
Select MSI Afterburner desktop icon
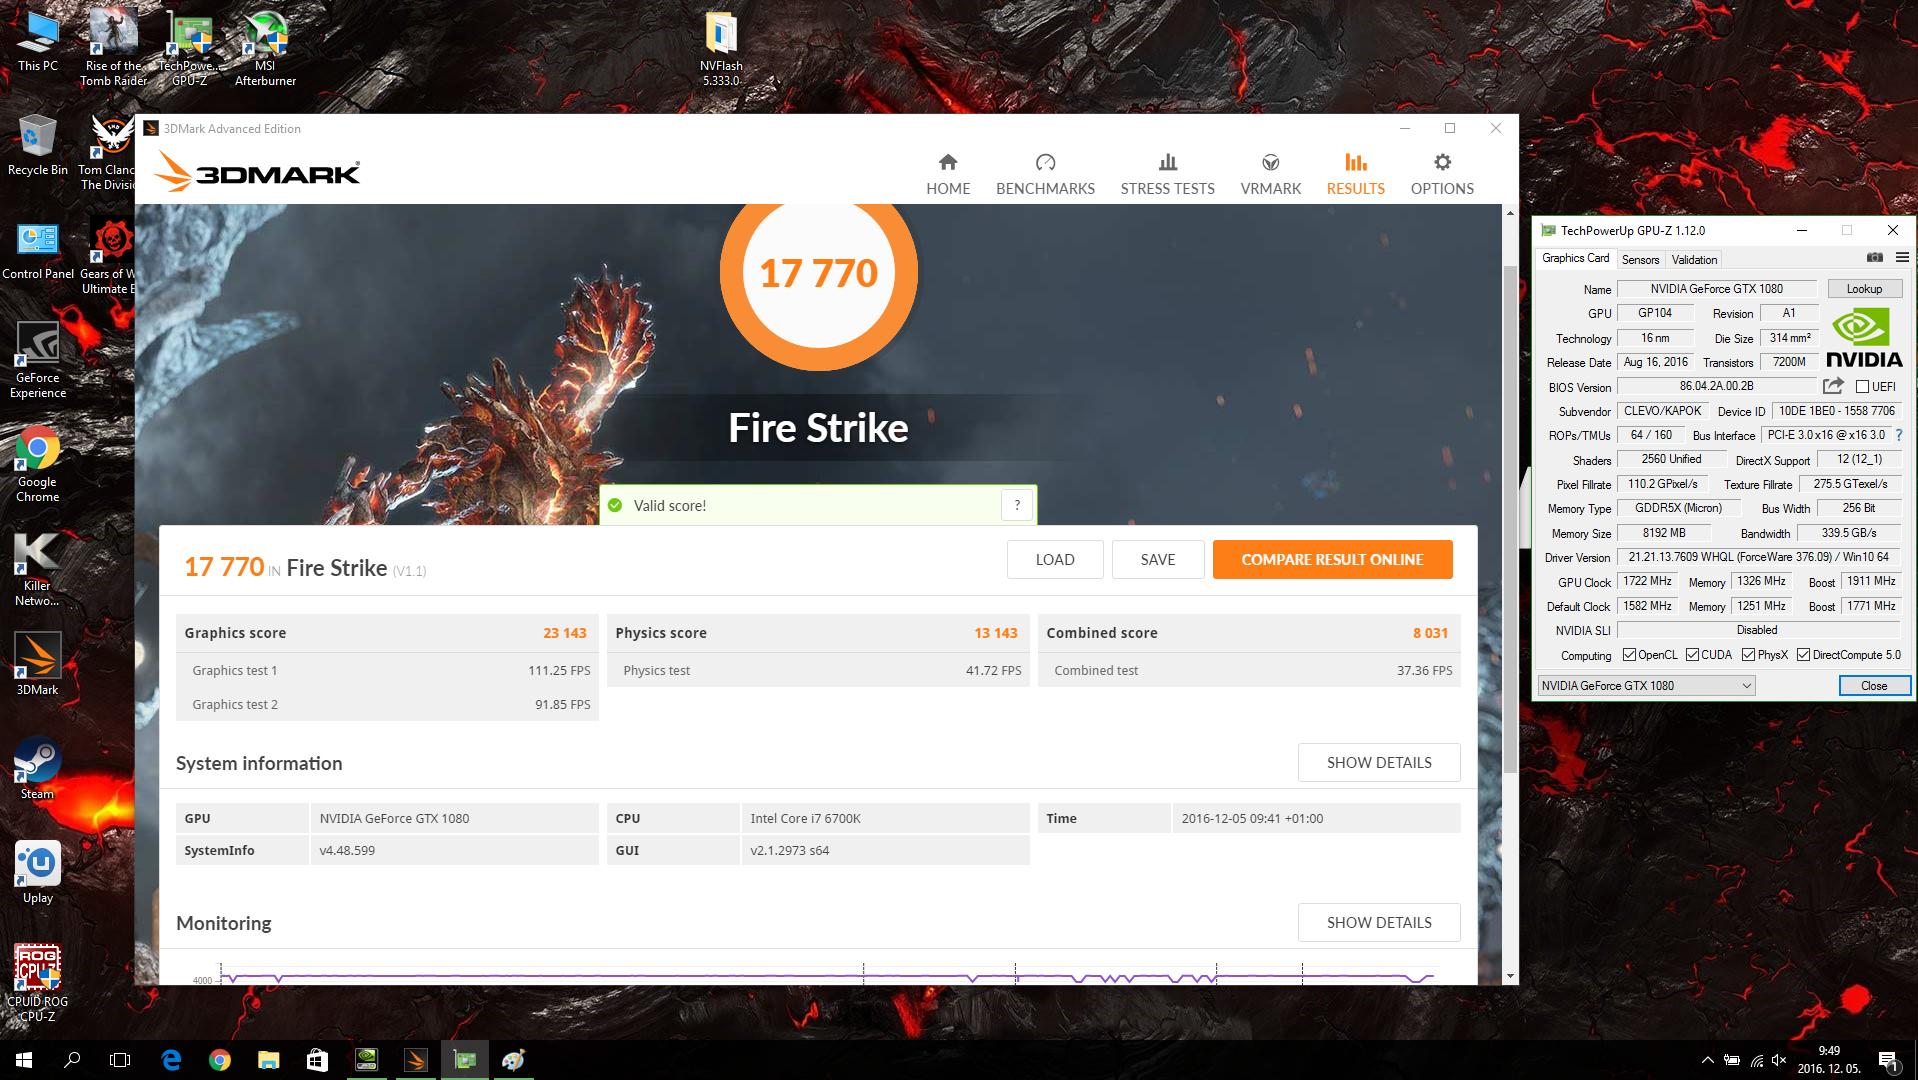point(265,47)
